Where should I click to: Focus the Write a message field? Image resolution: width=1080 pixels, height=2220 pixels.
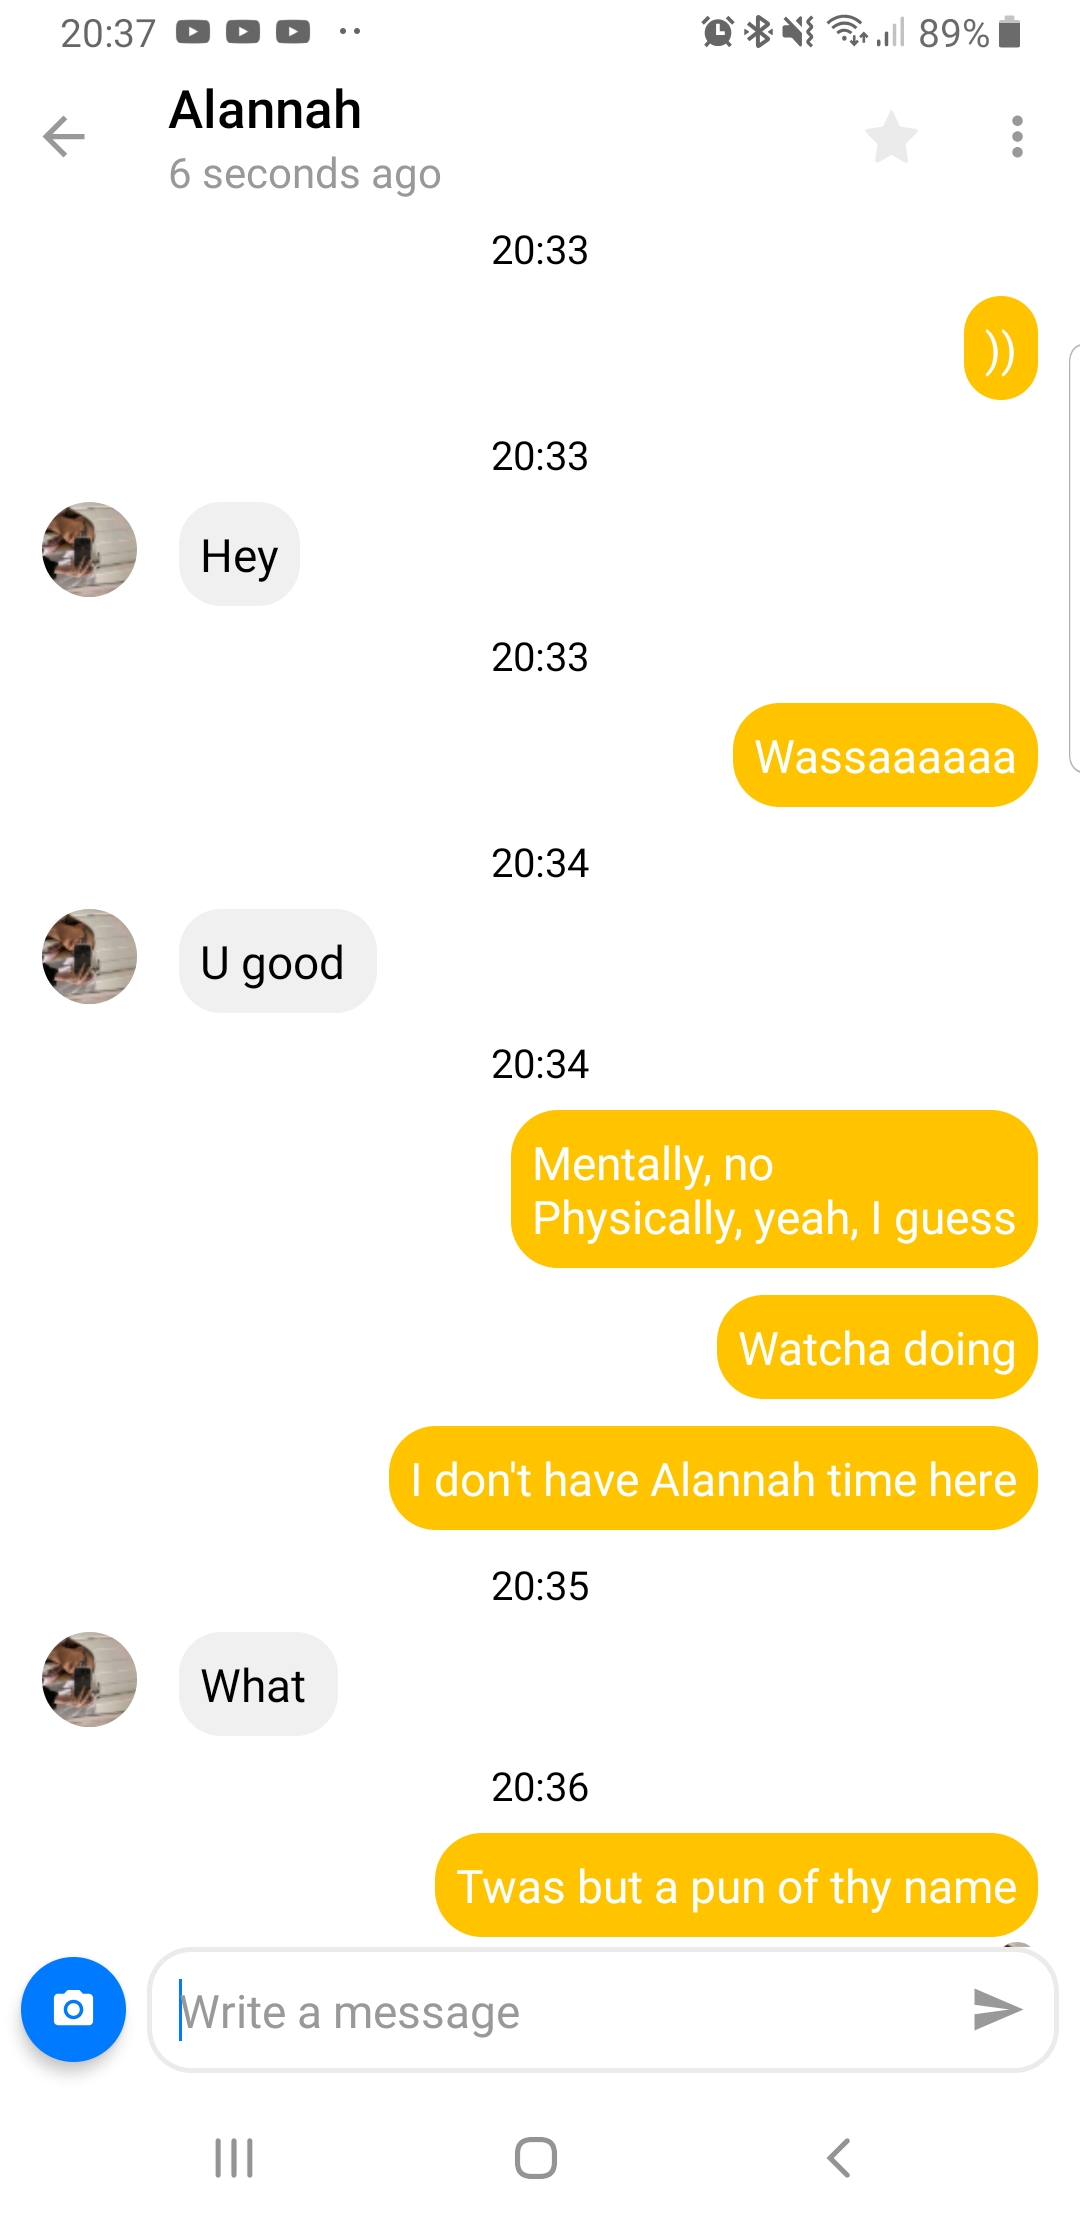point(603,2010)
